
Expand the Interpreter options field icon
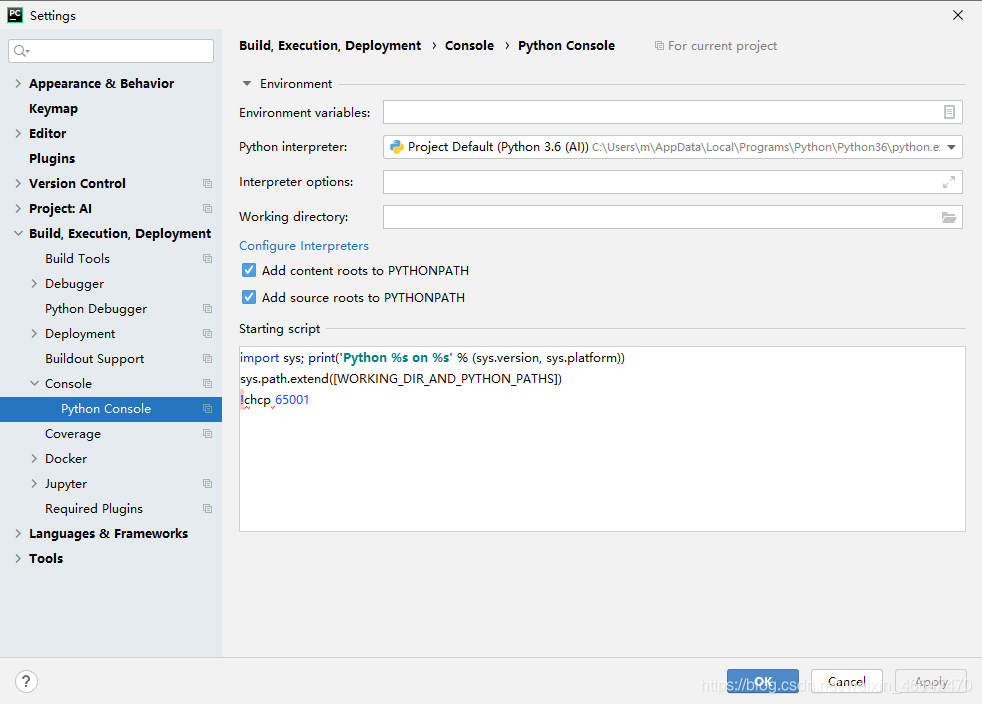coord(949,182)
